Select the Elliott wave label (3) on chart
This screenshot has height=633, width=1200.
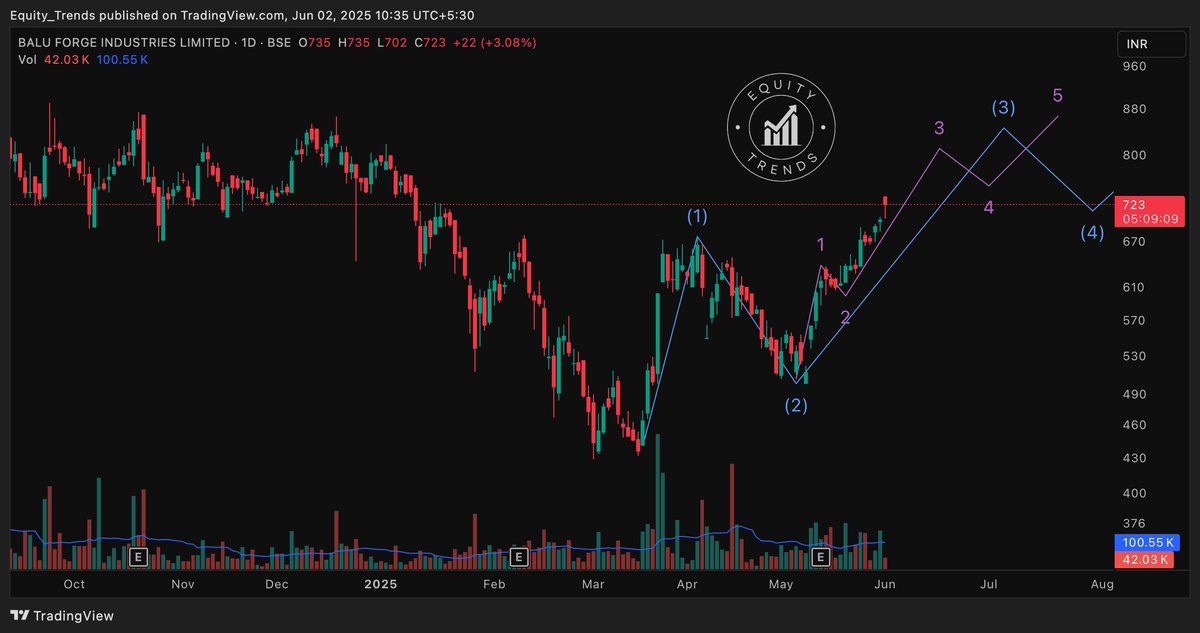pyautogui.click(x=1002, y=106)
